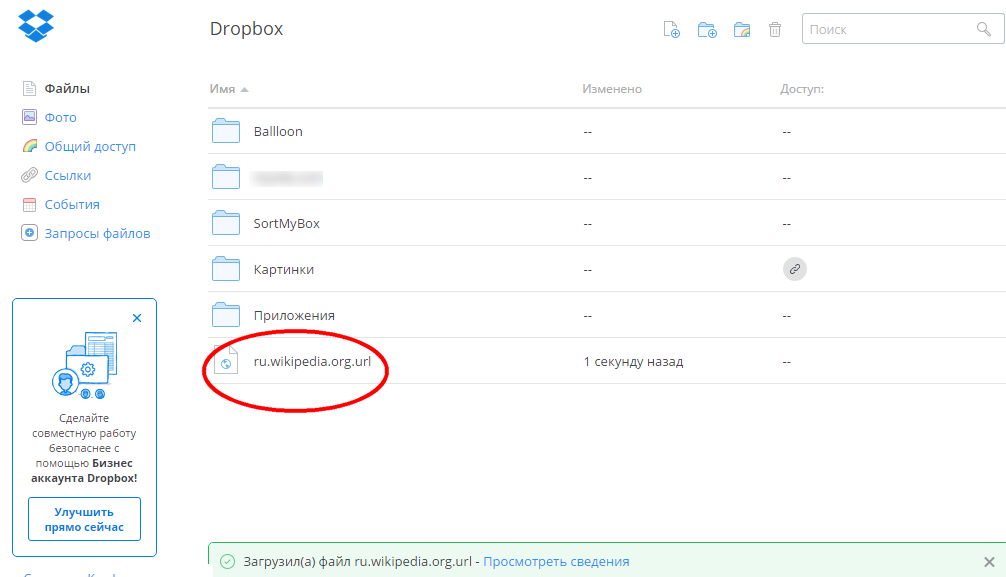Open the Ссылки section
This screenshot has height=577, width=1006.
point(67,175)
